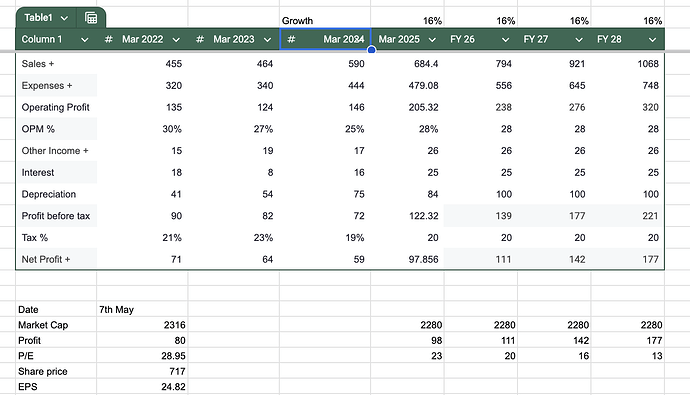This screenshot has width=690, height=395.
Task: Select the Depreciation row label
Action: pyautogui.click(x=49, y=194)
